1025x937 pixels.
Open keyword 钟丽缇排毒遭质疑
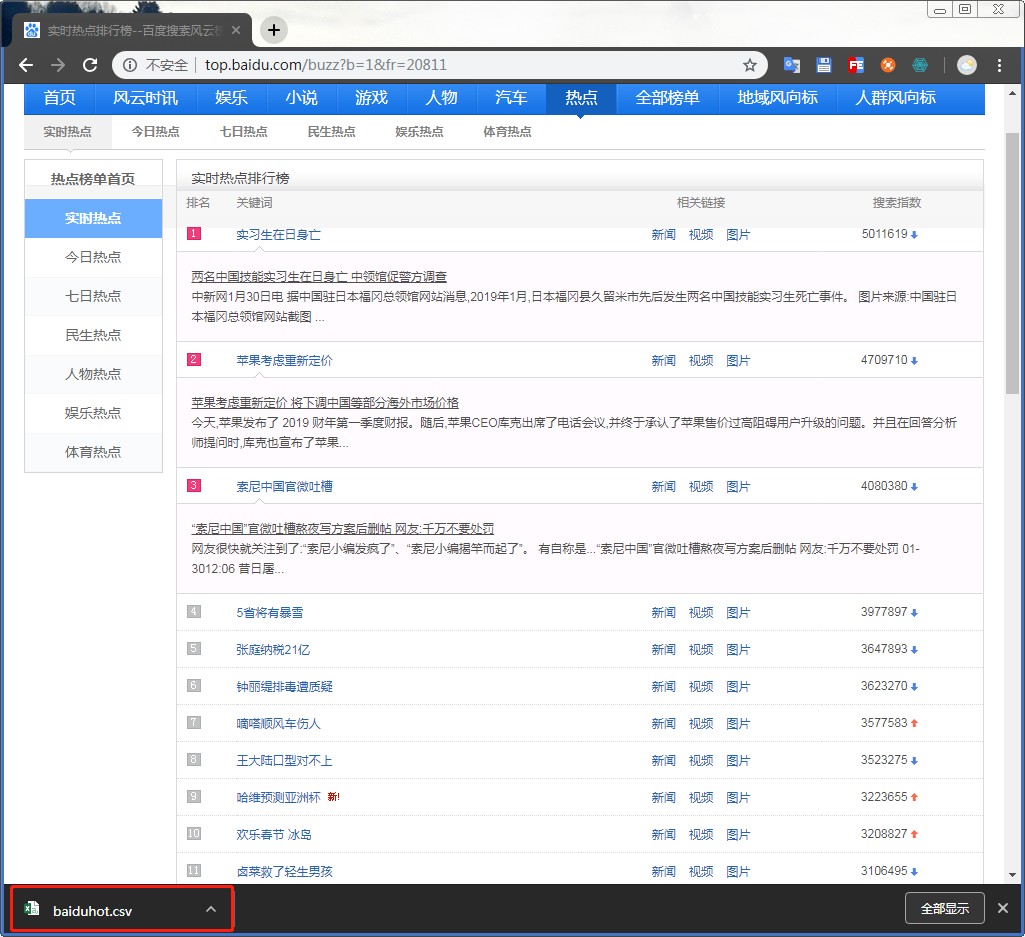[x=284, y=687]
